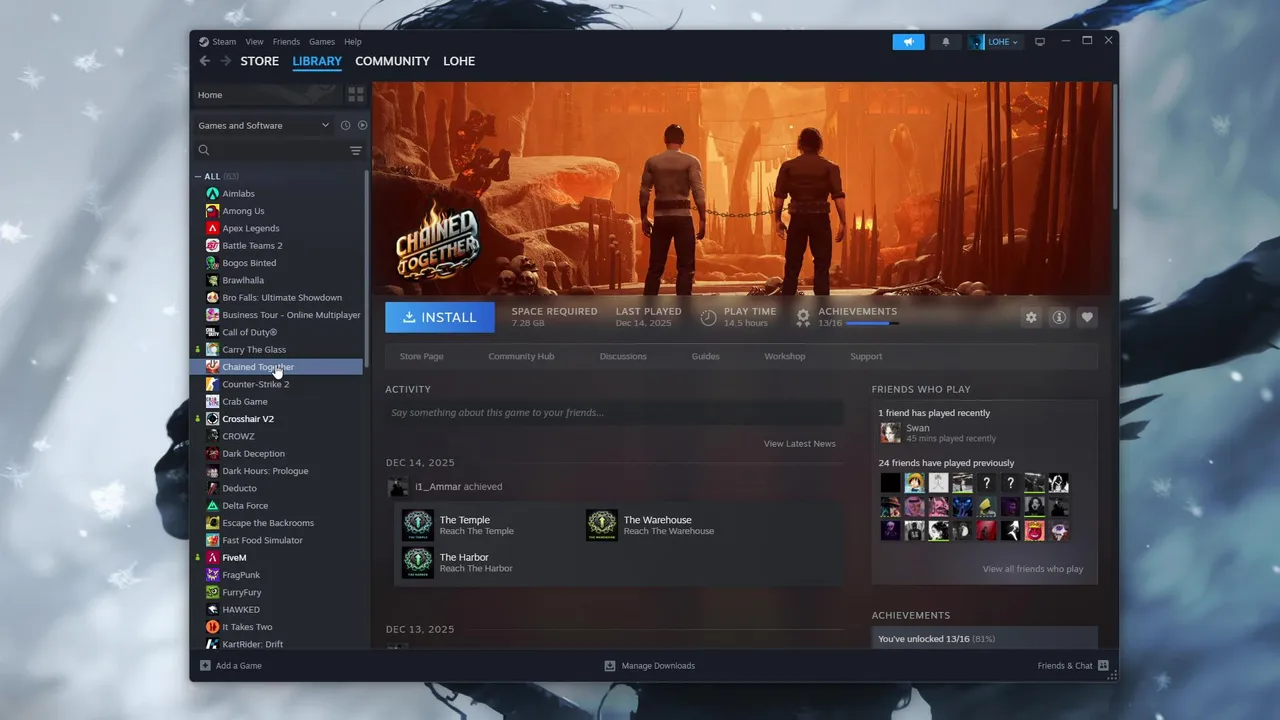Viewport: 1280px width, 720px height.
Task: Open the Support tab
Action: [x=866, y=357]
